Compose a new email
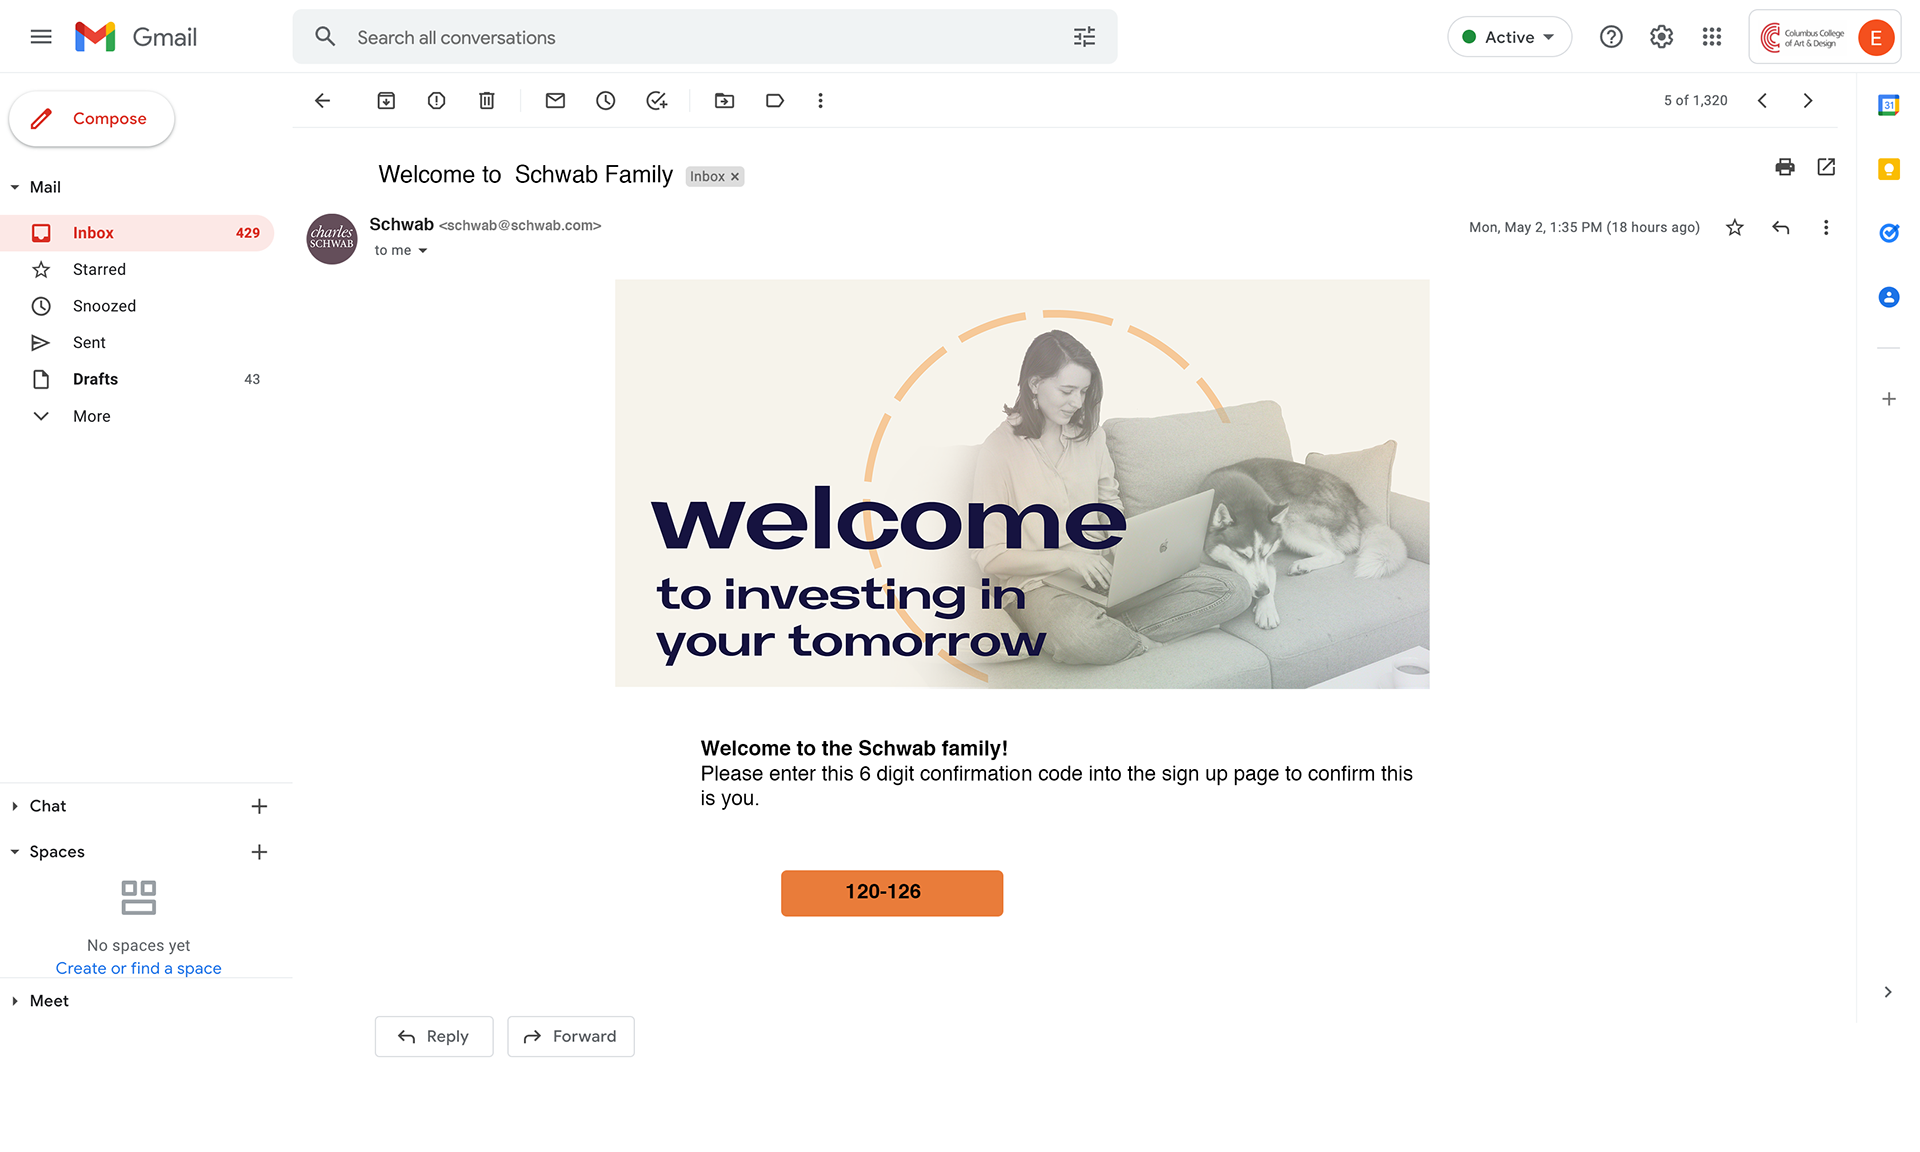The height and width of the screenshot is (1152, 1920). click(x=92, y=119)
